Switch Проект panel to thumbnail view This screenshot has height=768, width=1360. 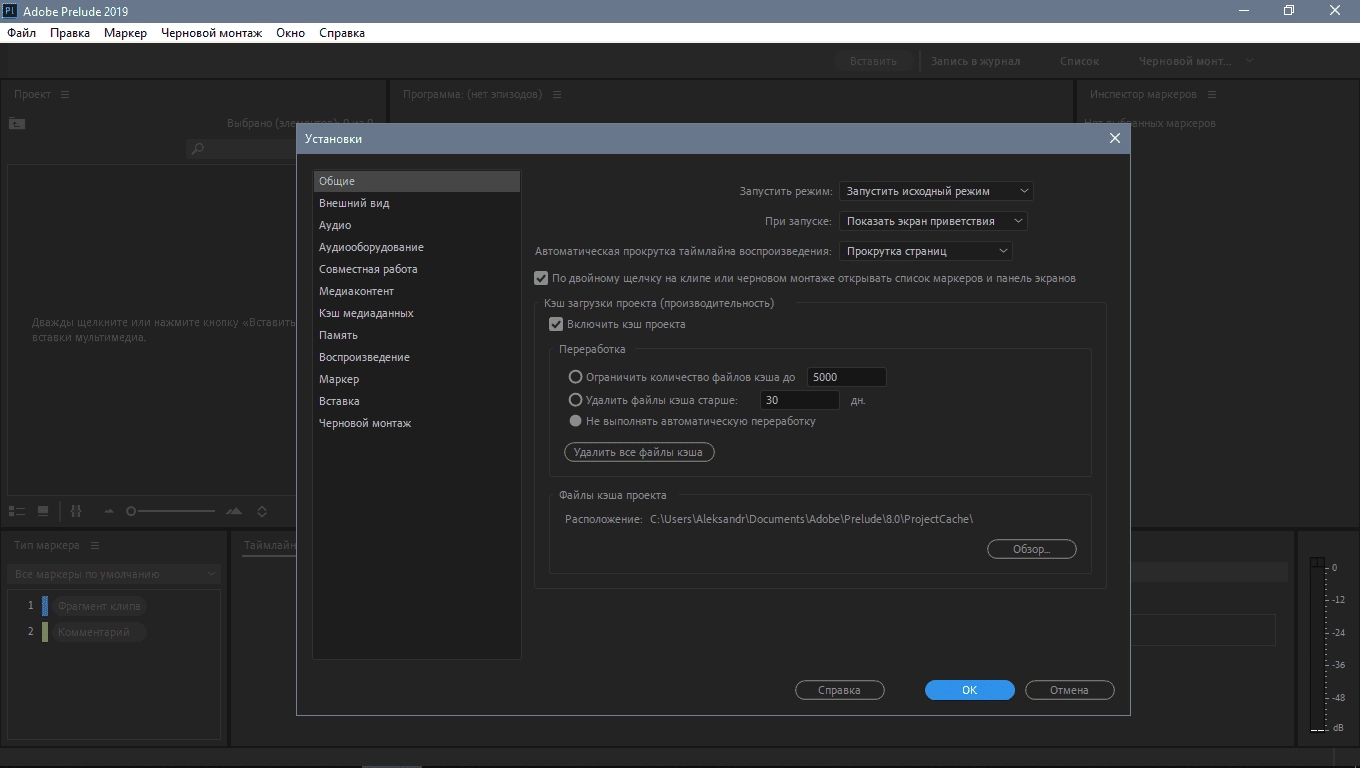[43, 511]
